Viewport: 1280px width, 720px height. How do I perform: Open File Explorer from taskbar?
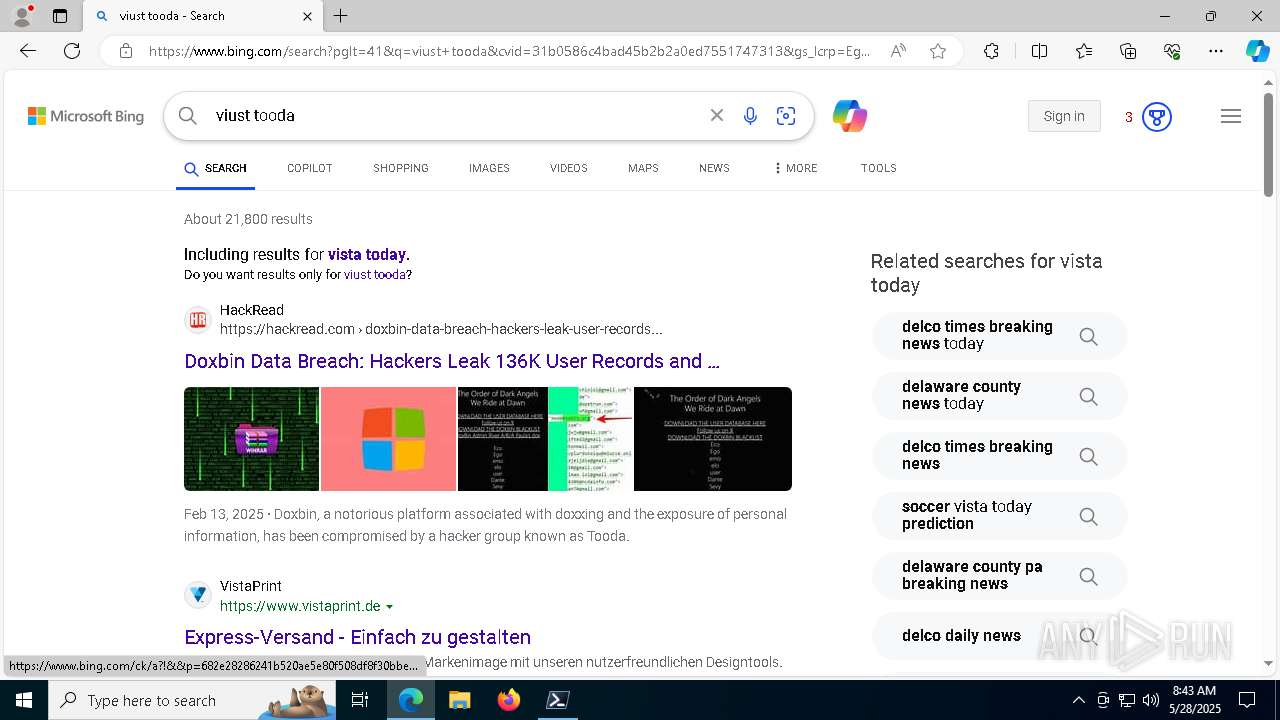(459, 700)
